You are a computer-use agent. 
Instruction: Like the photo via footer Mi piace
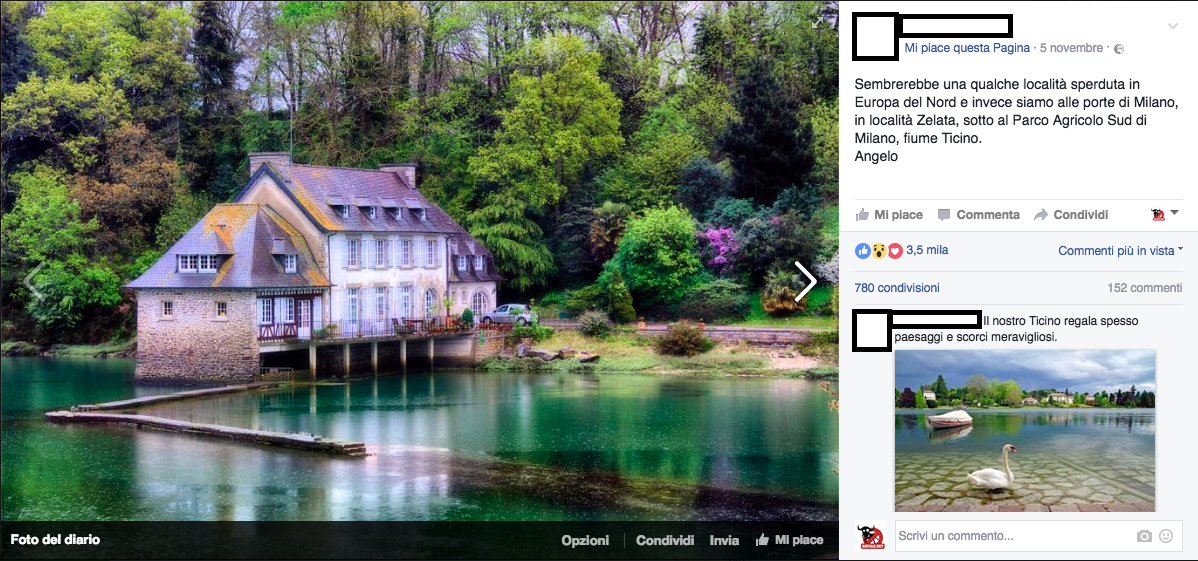[x=789, y=540]
